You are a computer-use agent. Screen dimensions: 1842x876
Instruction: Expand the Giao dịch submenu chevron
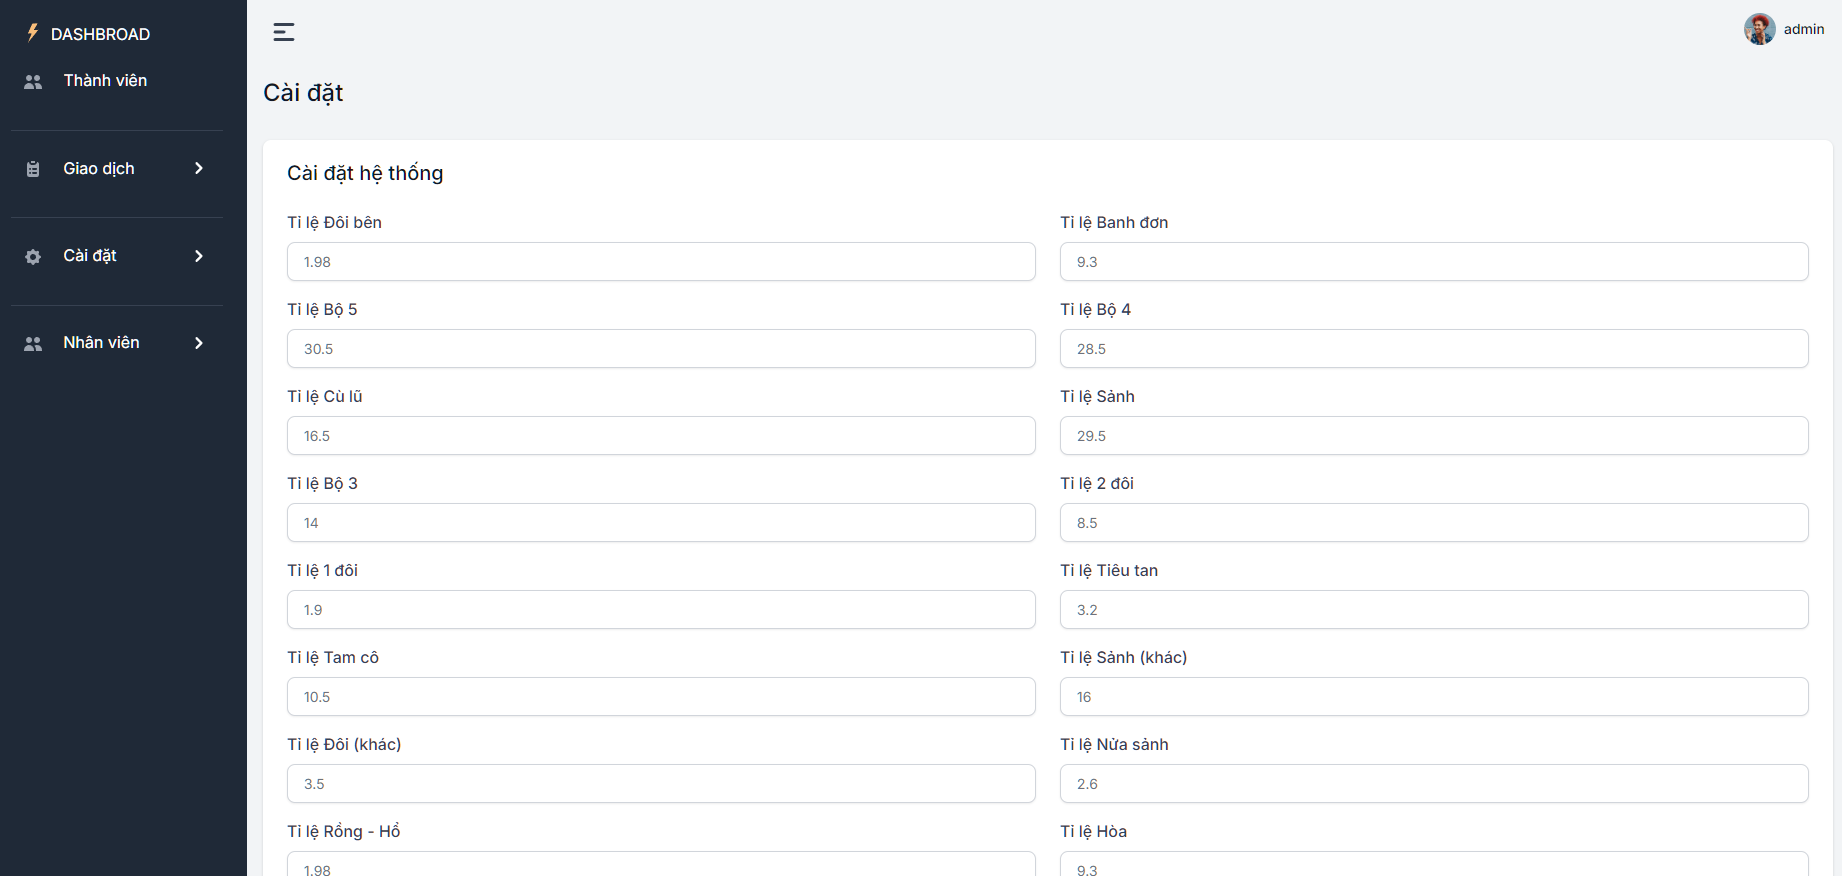point(199,168)
